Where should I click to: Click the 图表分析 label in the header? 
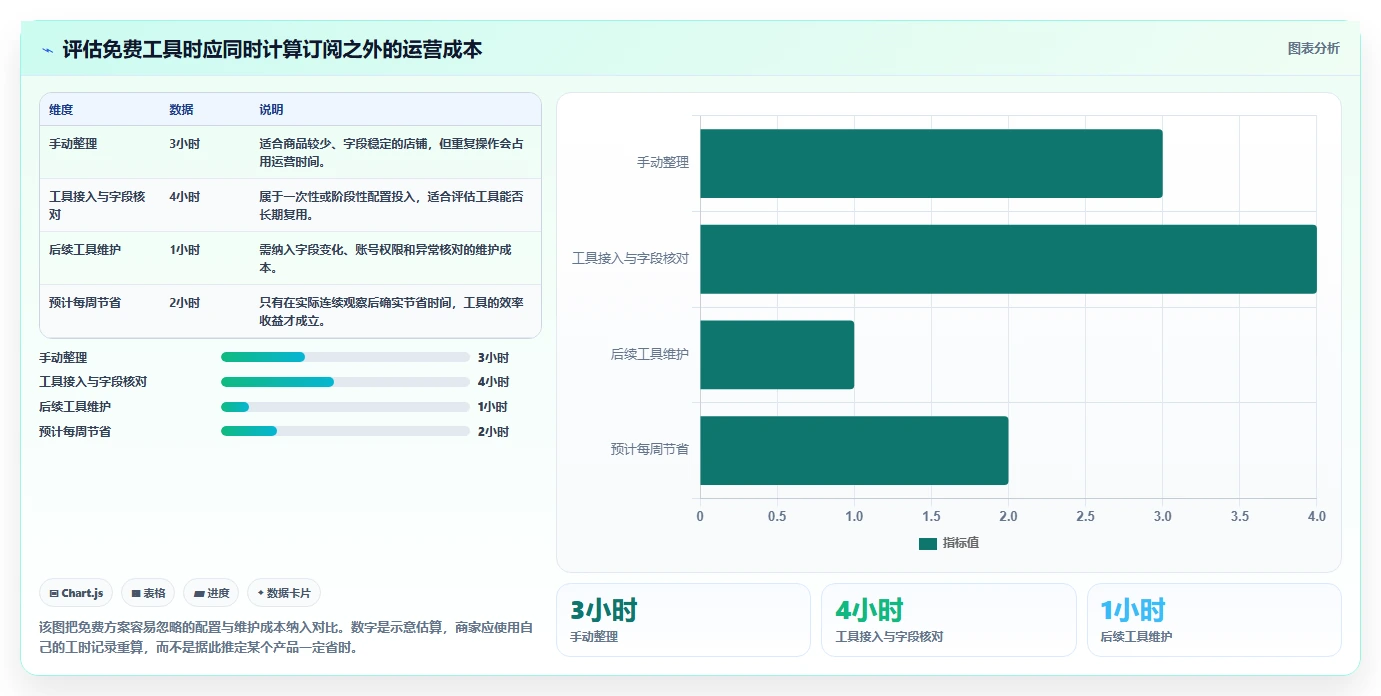click(x=1313, y=49)
